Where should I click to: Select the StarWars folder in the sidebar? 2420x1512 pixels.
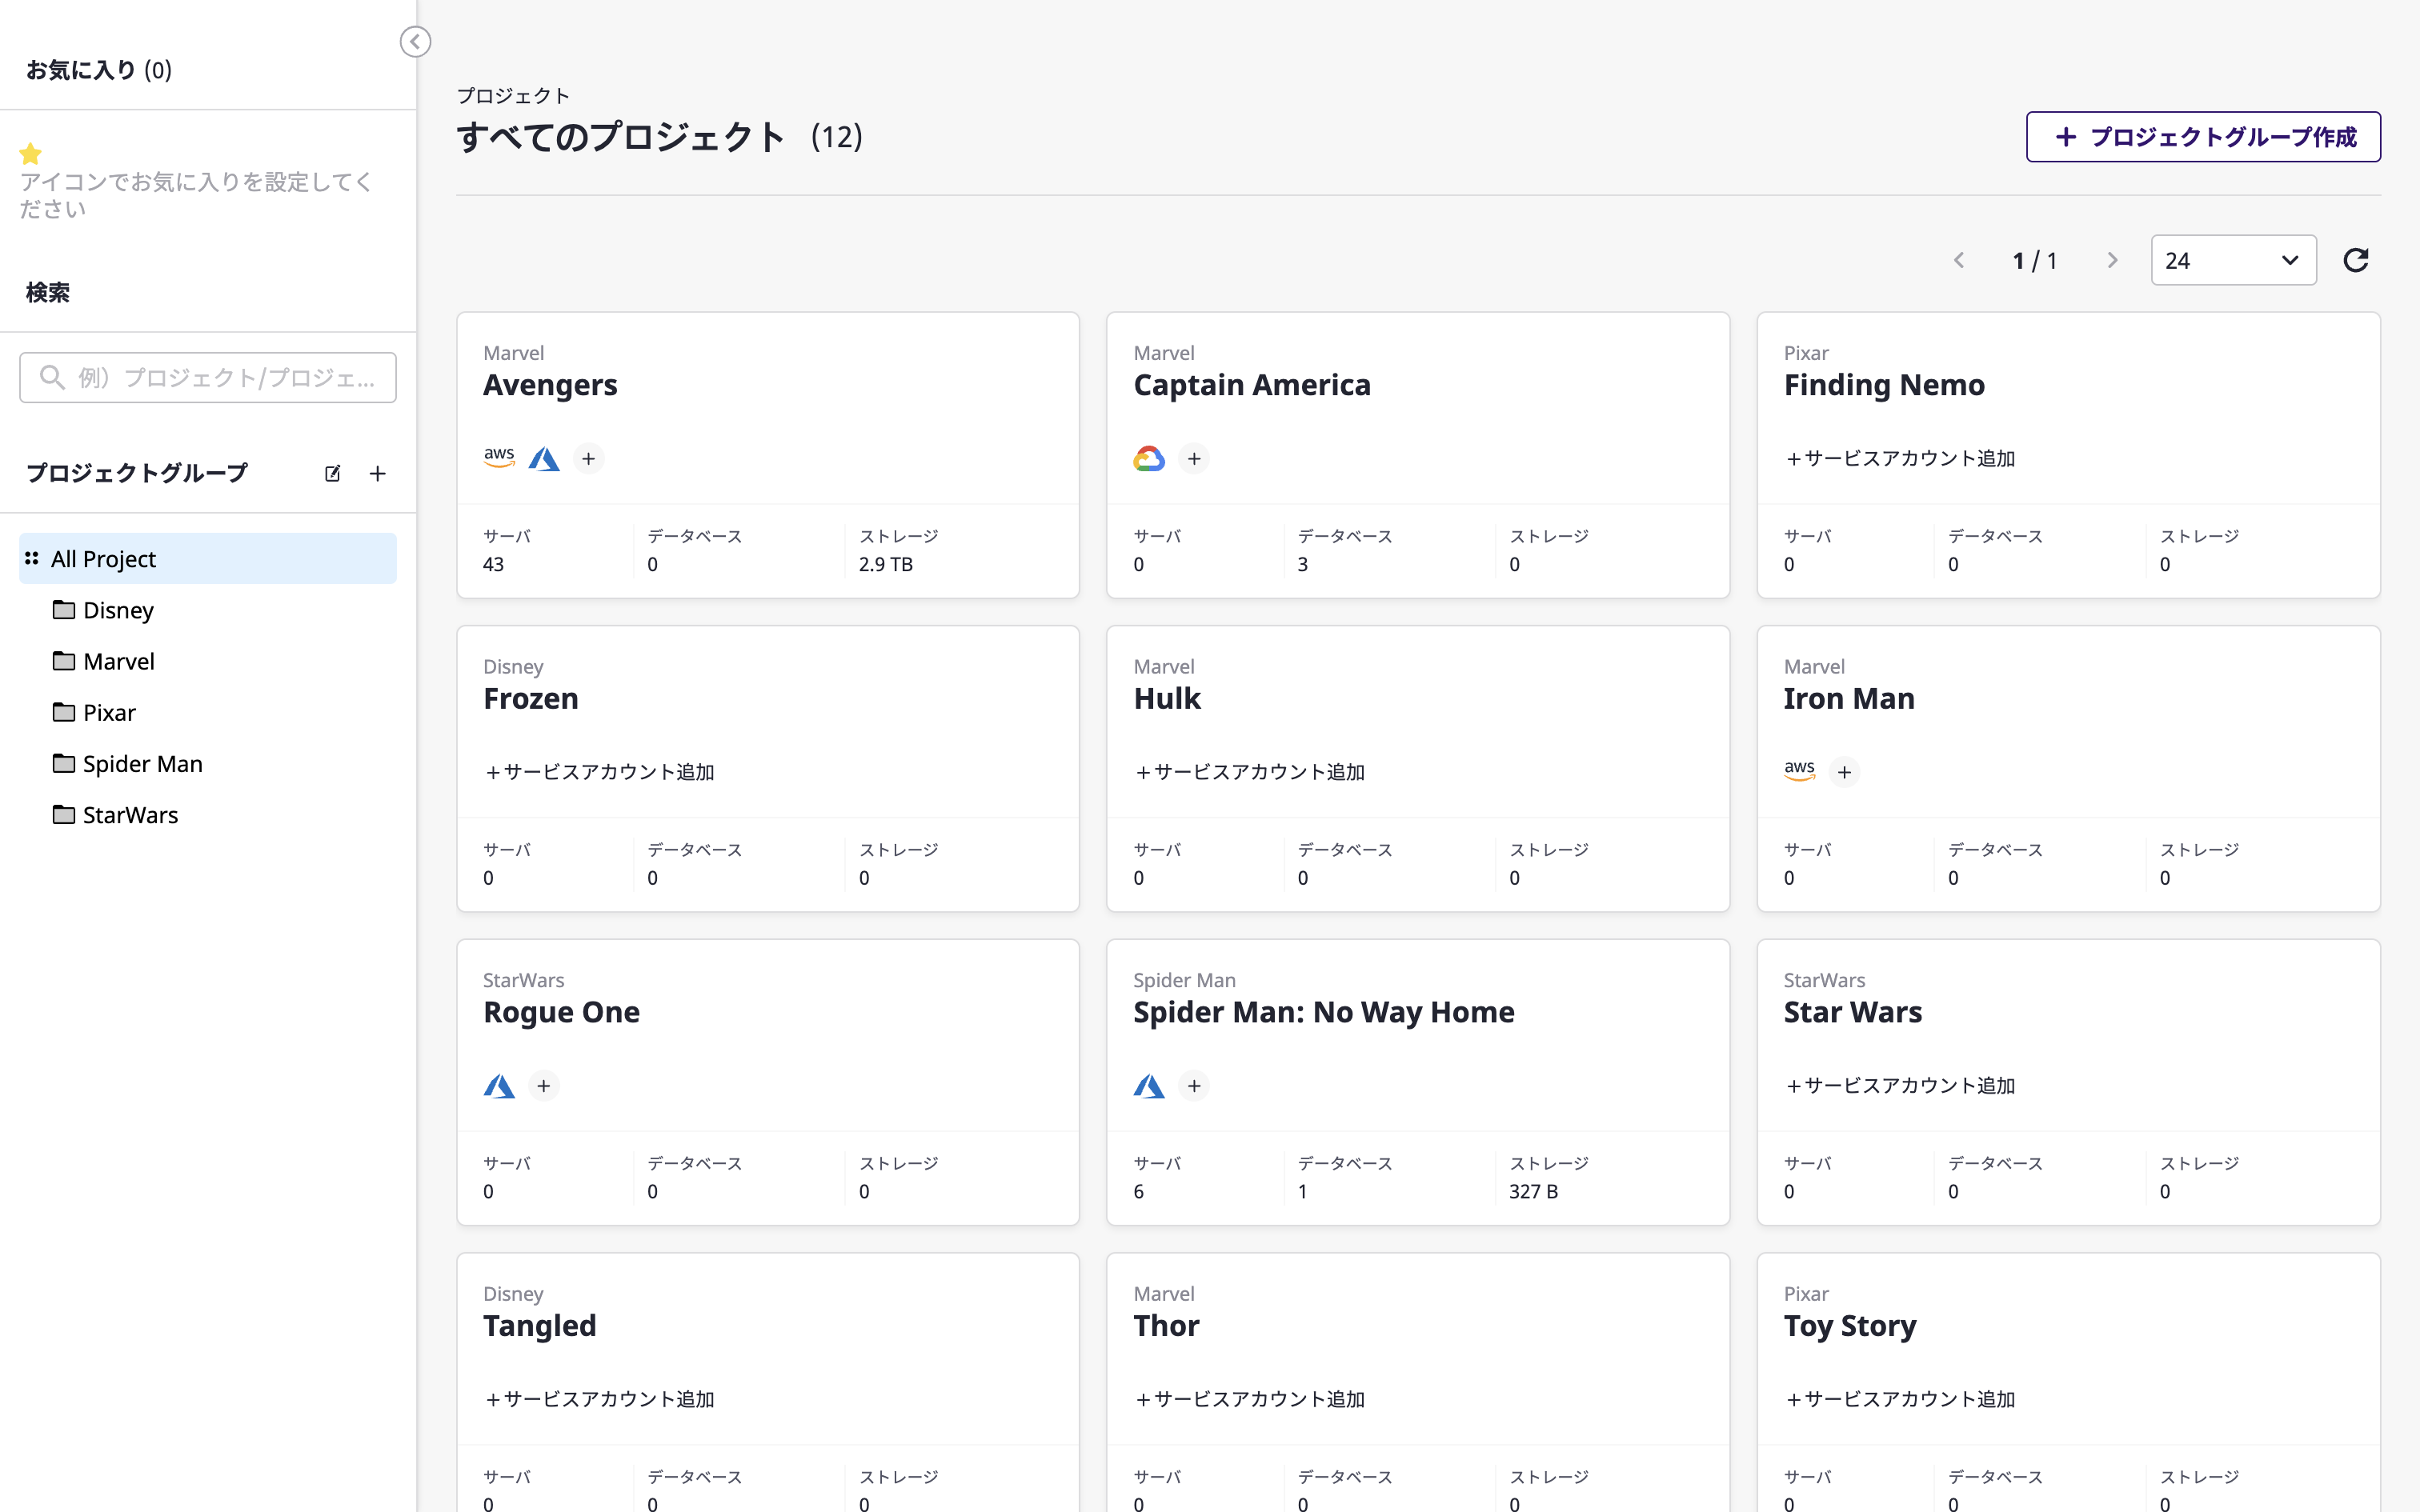coord(129,814)
